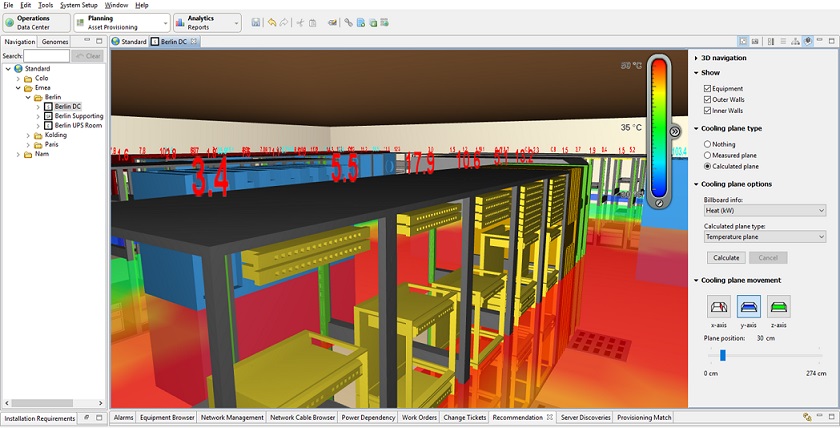This screenshot has height=428, width=840.
Task: Open the Analytics Reports dropdown button
Action: [207, 22]
